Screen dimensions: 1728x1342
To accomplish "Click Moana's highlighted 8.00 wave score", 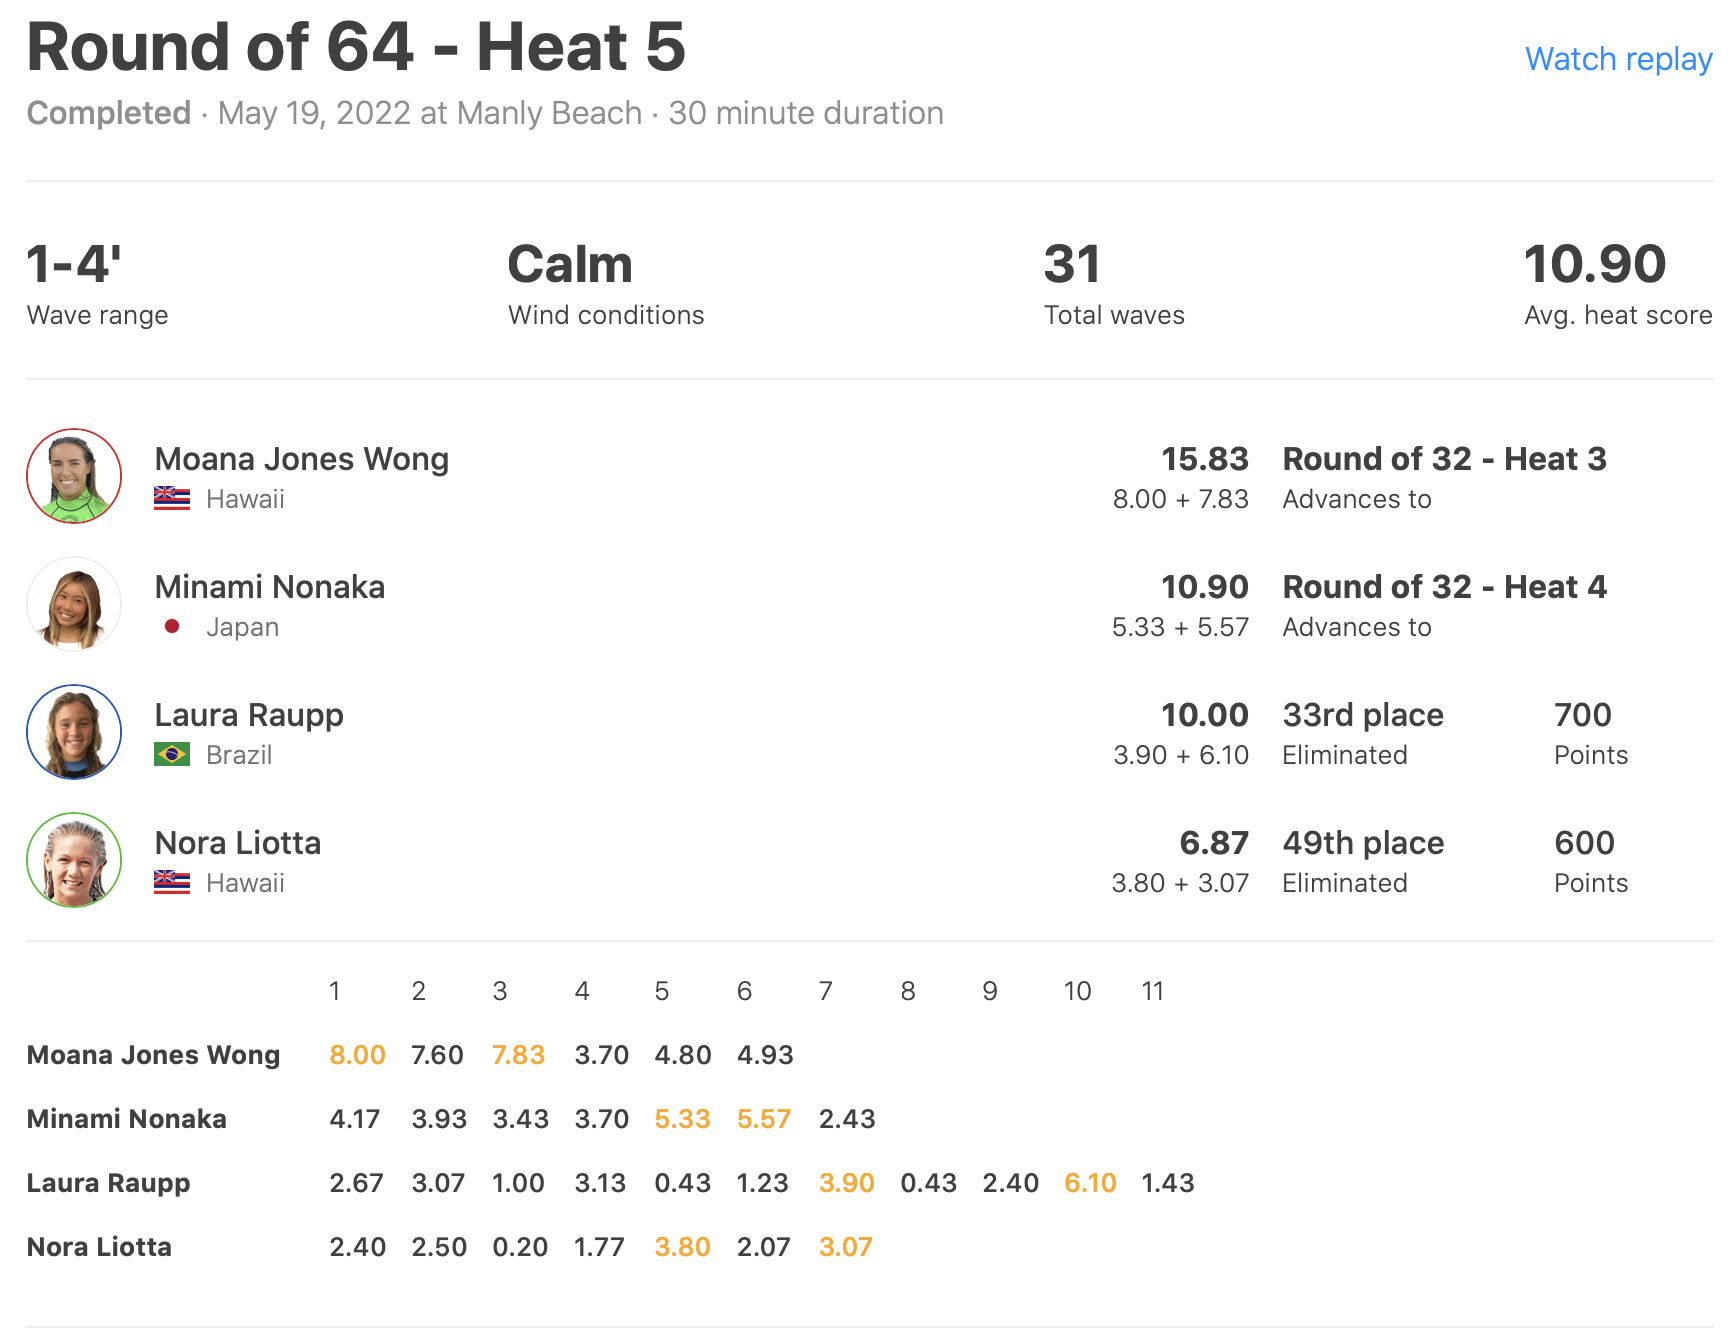I will [357, 1055].
